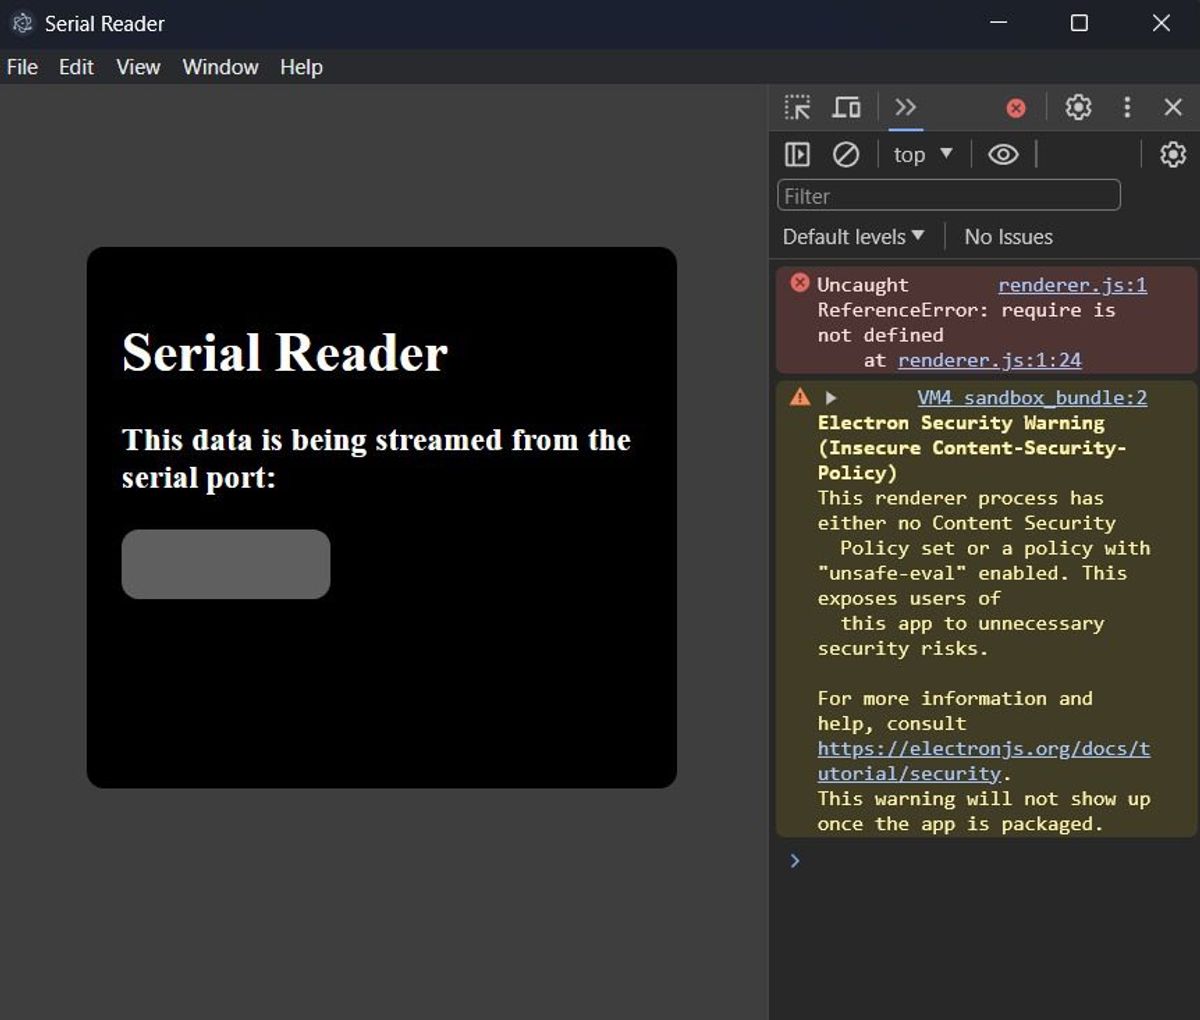The image size is (1200, 1020).
Task: Open renderer.js:1 source link
Action: coord(1072,285)
